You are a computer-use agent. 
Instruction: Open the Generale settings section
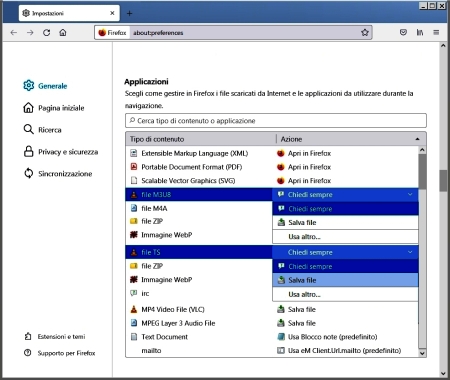pyautogui.click(x=45, y=86)
